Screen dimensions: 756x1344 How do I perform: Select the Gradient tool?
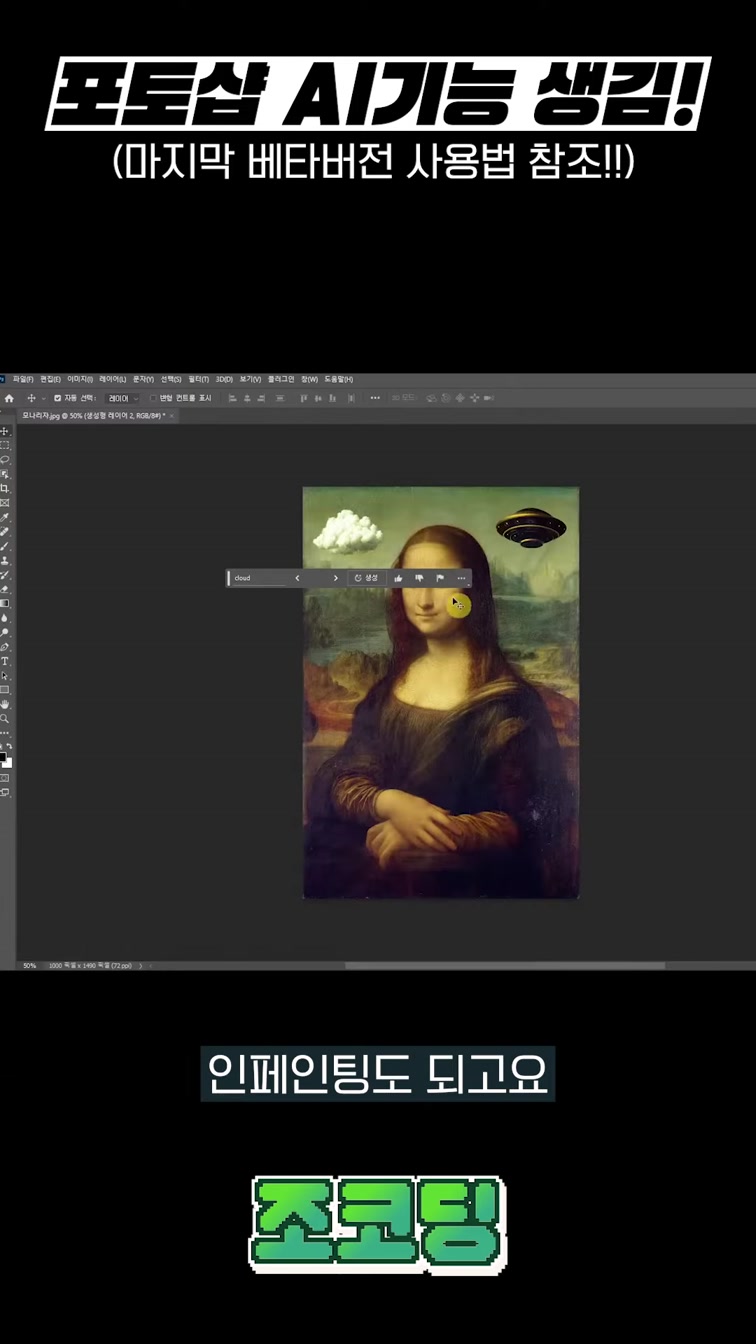coord(5,603)
